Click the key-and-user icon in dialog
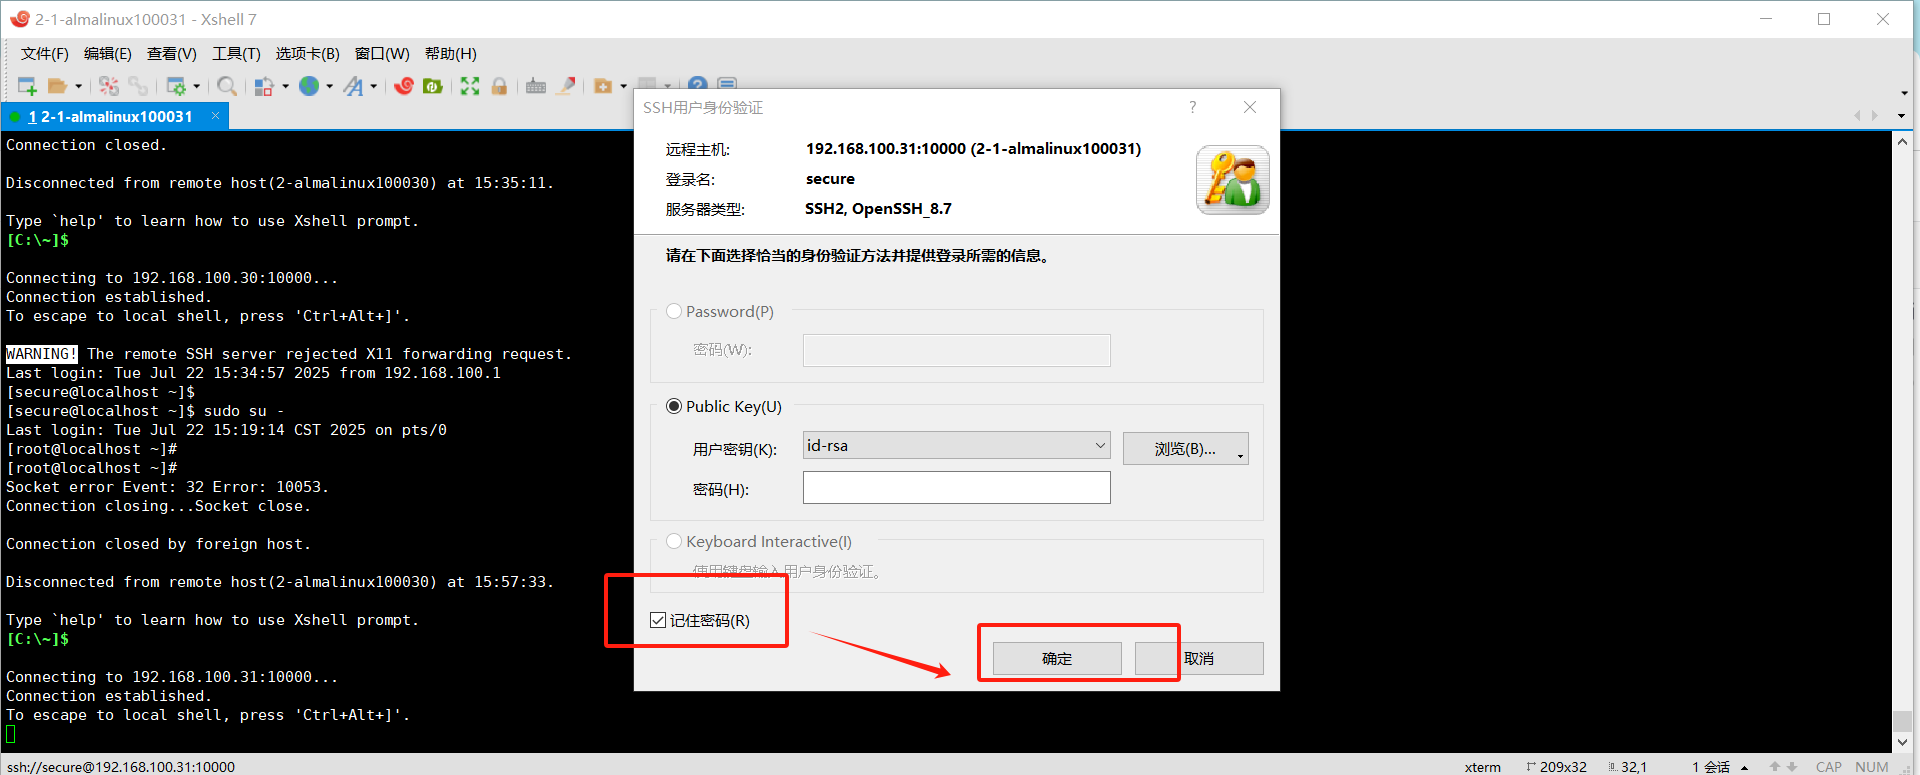This screenshot has height=775, width=1920. pyautogui.click(x=1233, y=180)
